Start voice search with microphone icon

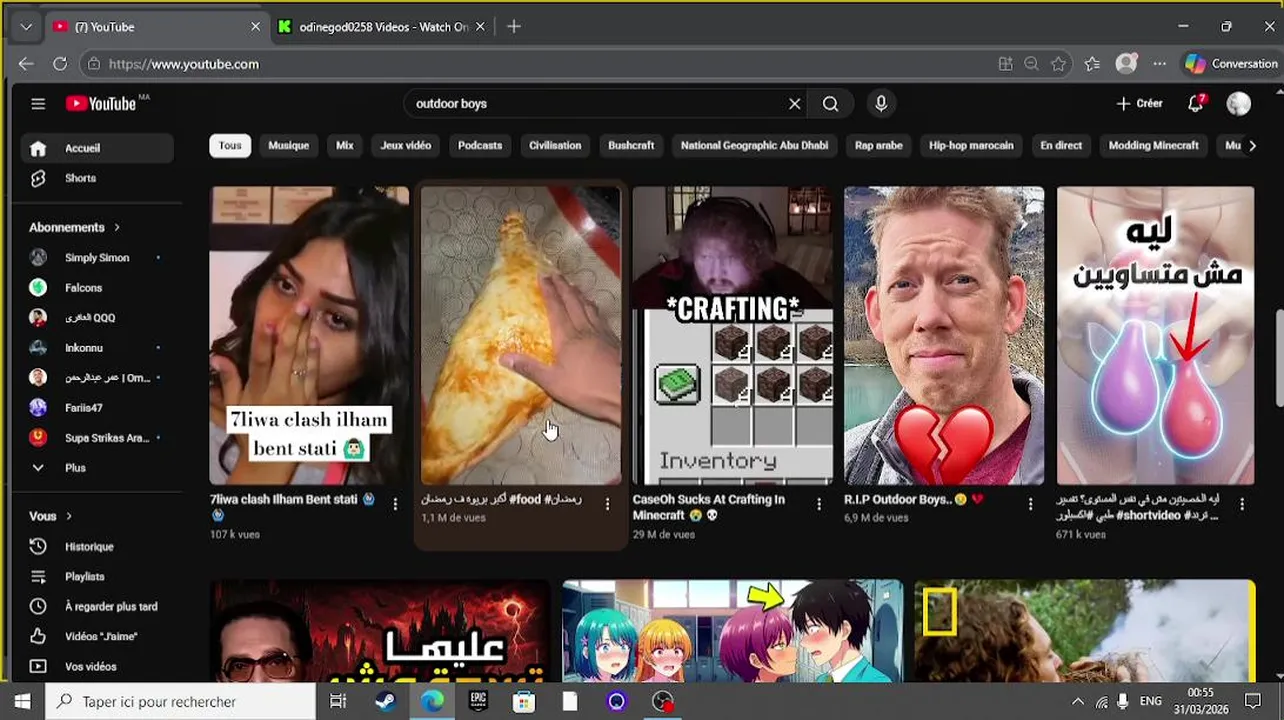pos(881,104)
